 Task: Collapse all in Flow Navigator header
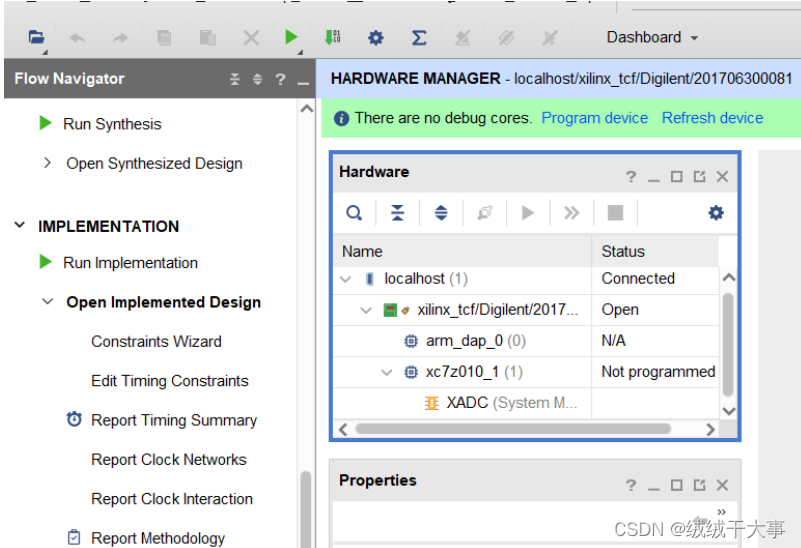[x=234, y=79]
